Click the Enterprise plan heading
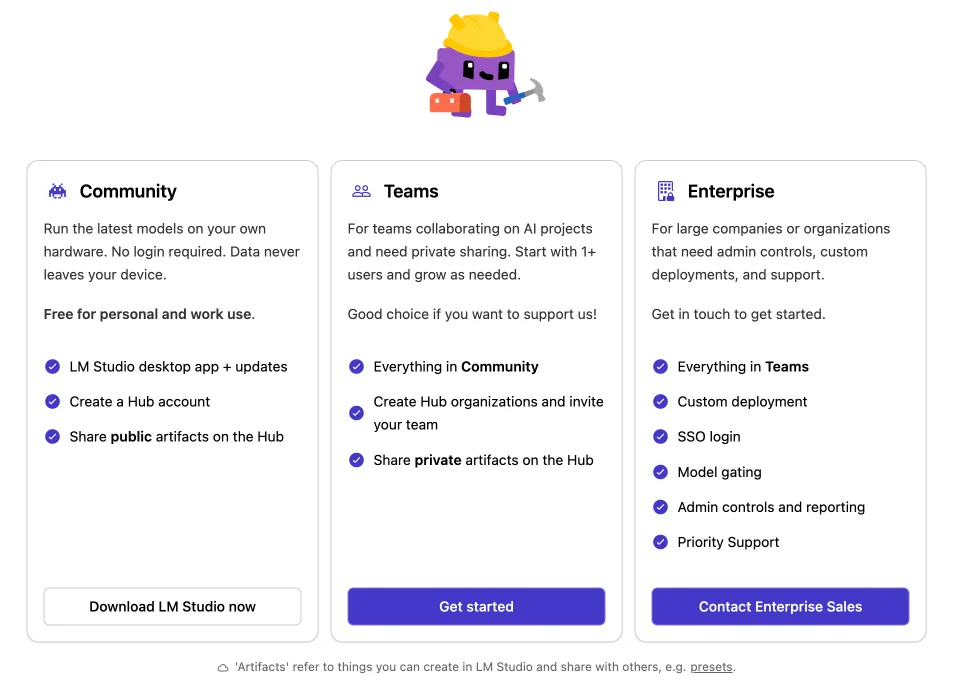This screenshot has height=691, width=954. 731,191
